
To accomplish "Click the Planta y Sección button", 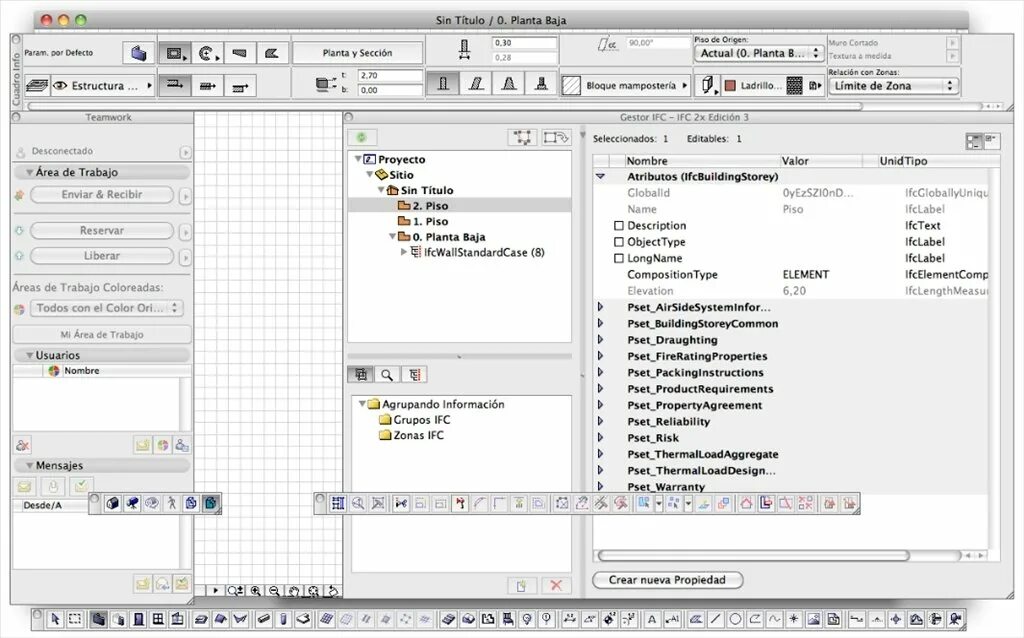I will tap(358, 53).
